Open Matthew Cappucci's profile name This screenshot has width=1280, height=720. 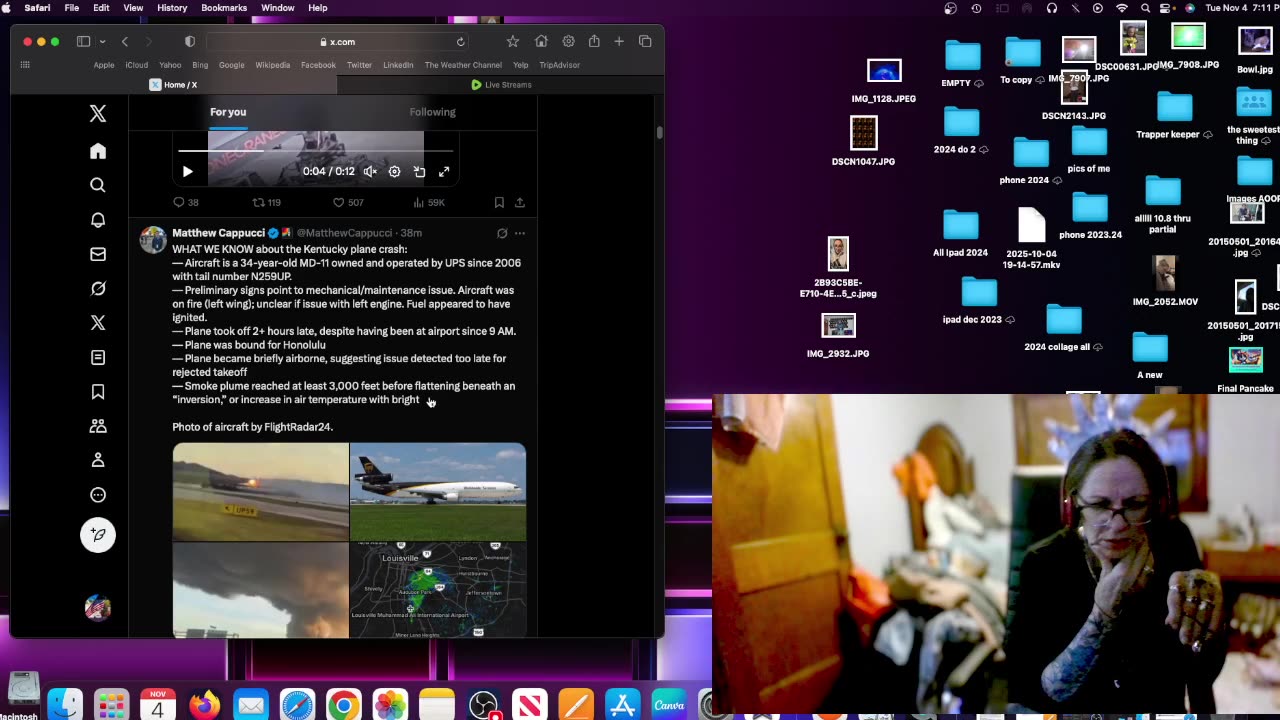[218, 233]
